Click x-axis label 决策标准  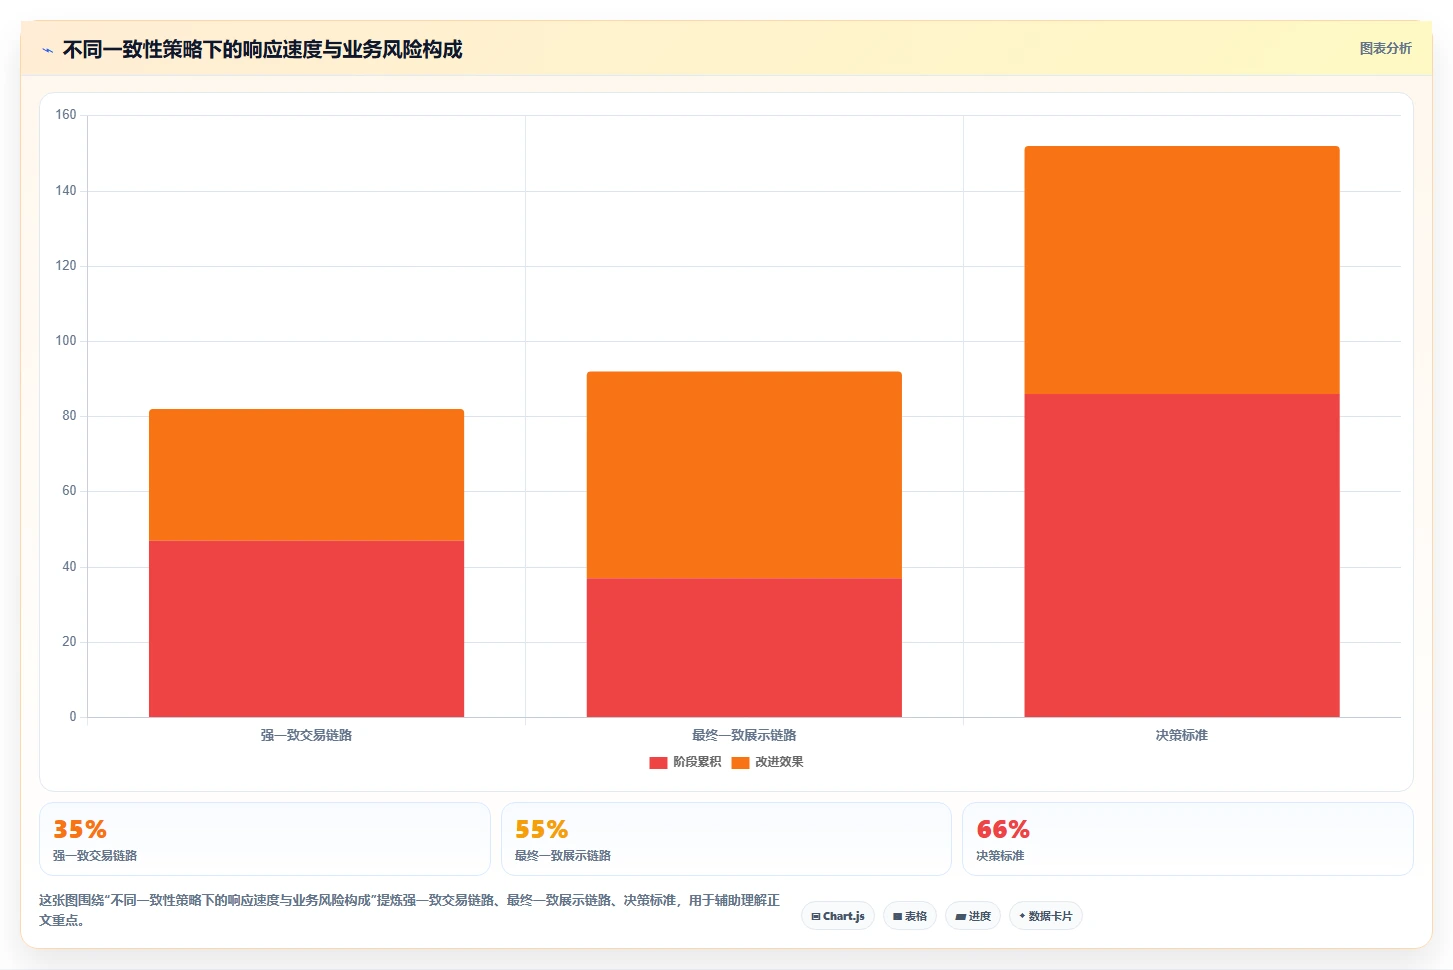(1182, 735)
